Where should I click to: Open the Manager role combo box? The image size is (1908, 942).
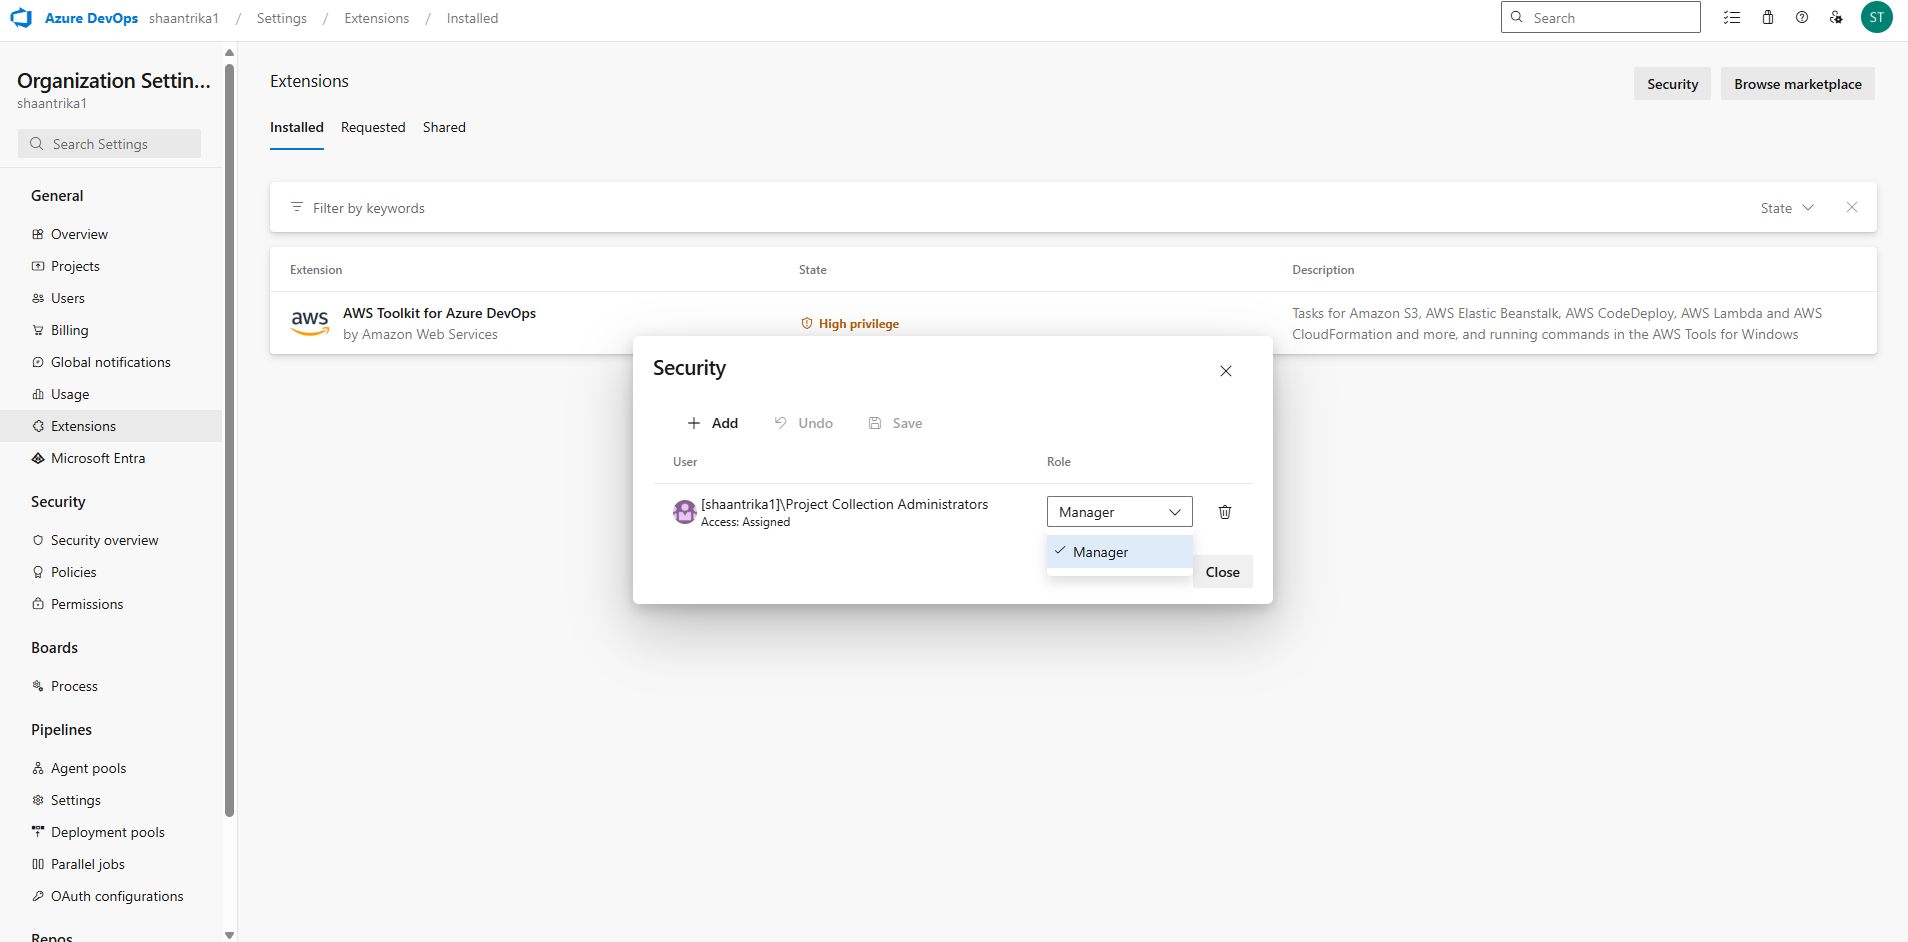(x=1120, y=512)
